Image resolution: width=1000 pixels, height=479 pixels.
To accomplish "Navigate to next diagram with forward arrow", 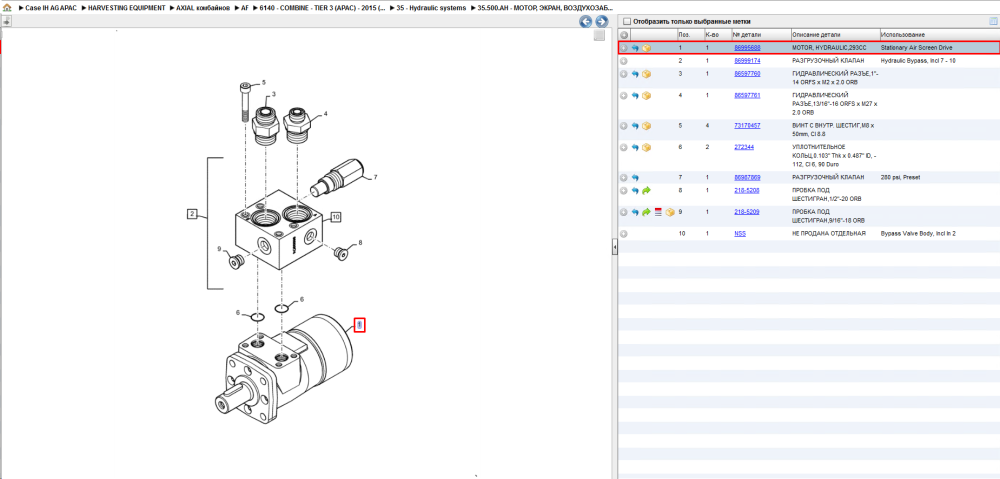I will (600, 22).
